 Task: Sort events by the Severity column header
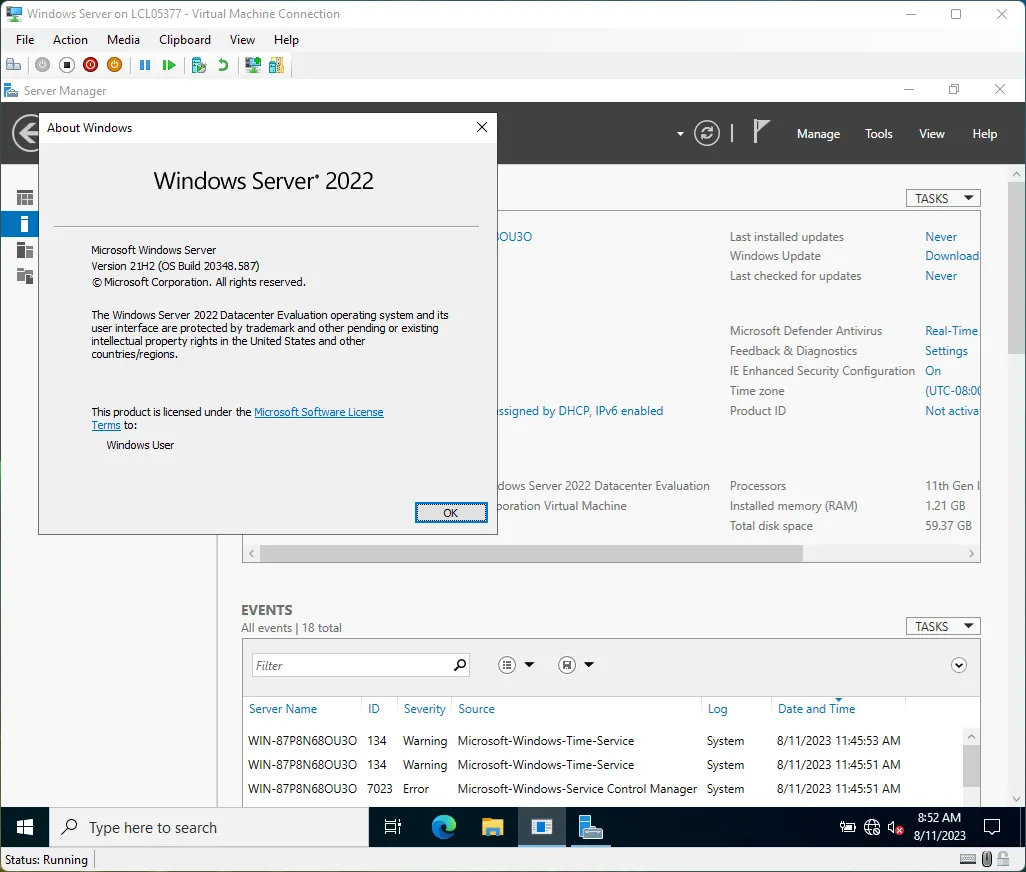pos(424,708)
